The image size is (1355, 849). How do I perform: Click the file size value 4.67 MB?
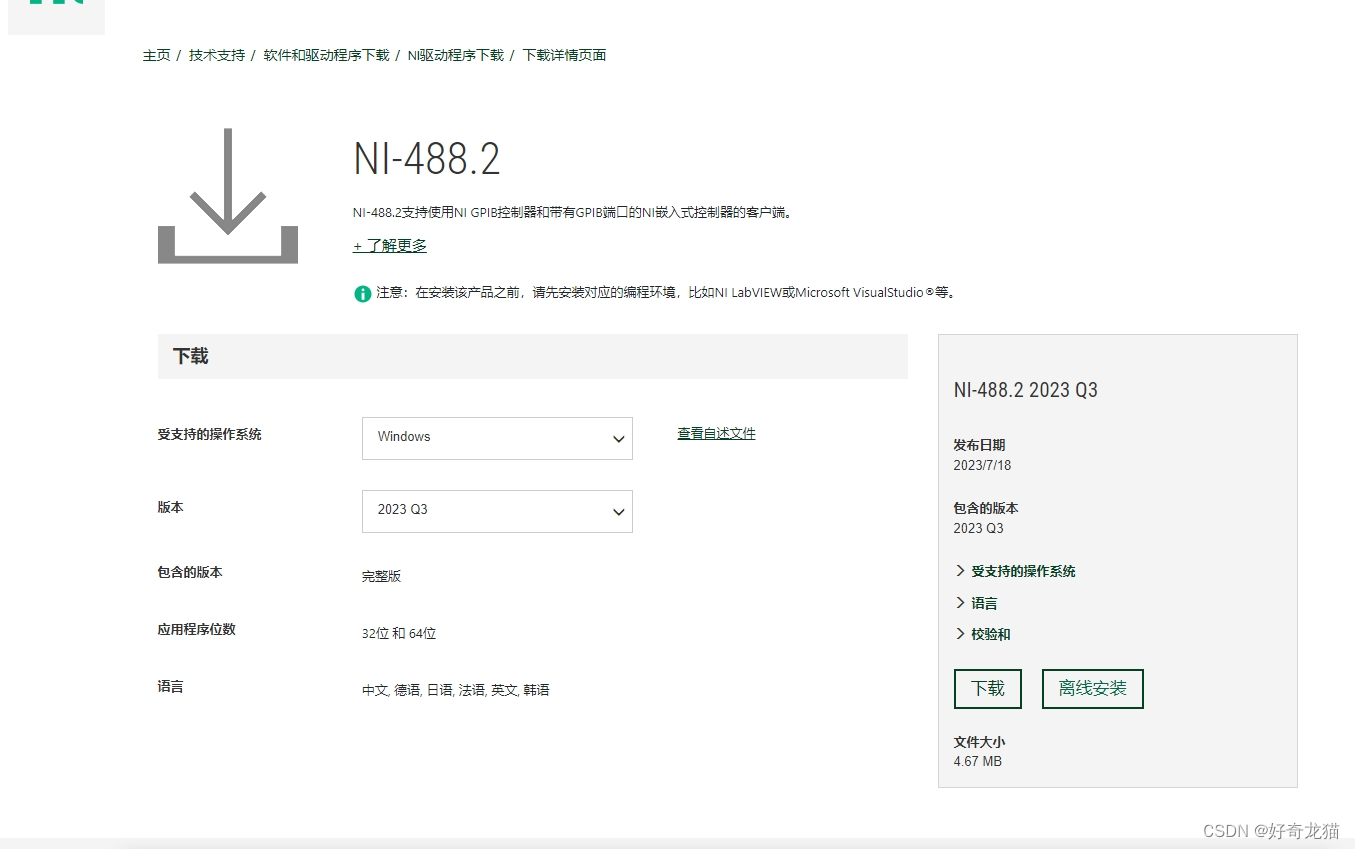[x=978, y=761]
